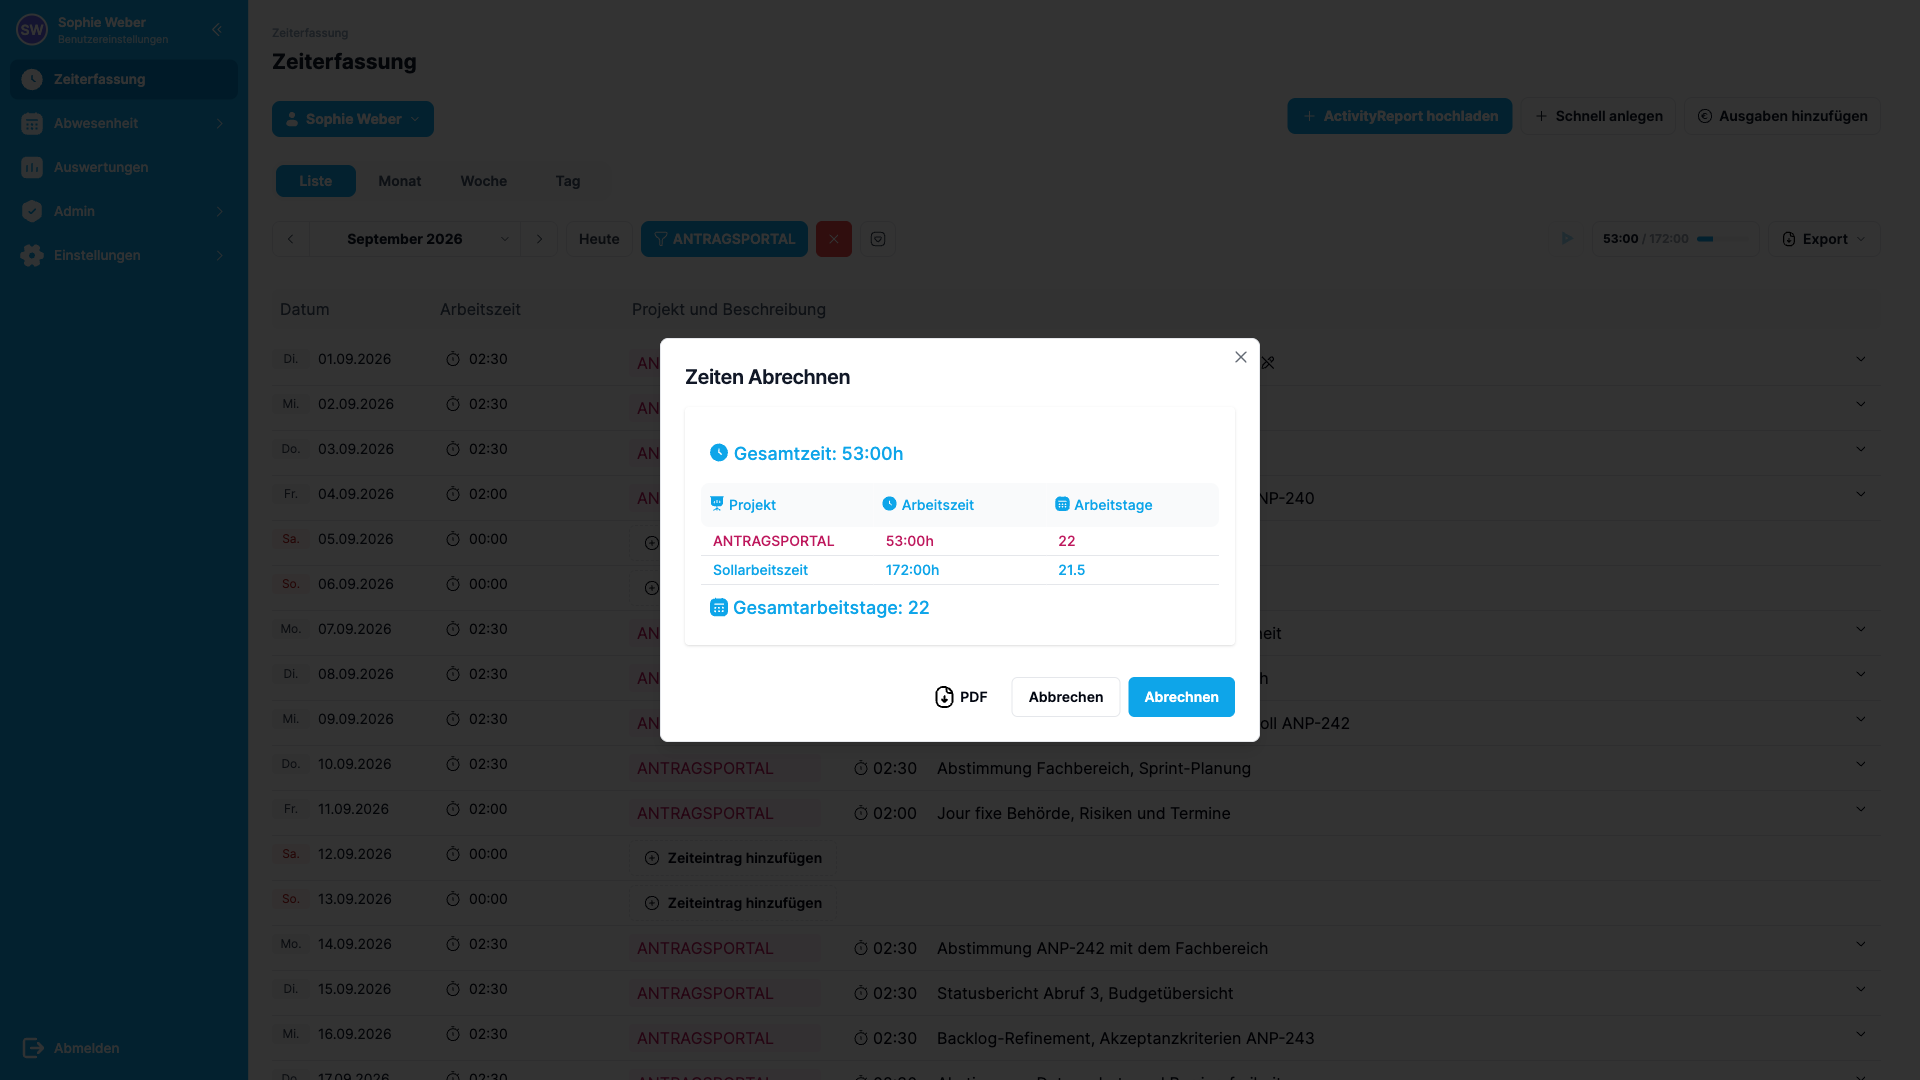The image size is (1920, 1080).
Task: Click the Abwesenheit calendar icon
Action: pos(32,123)
